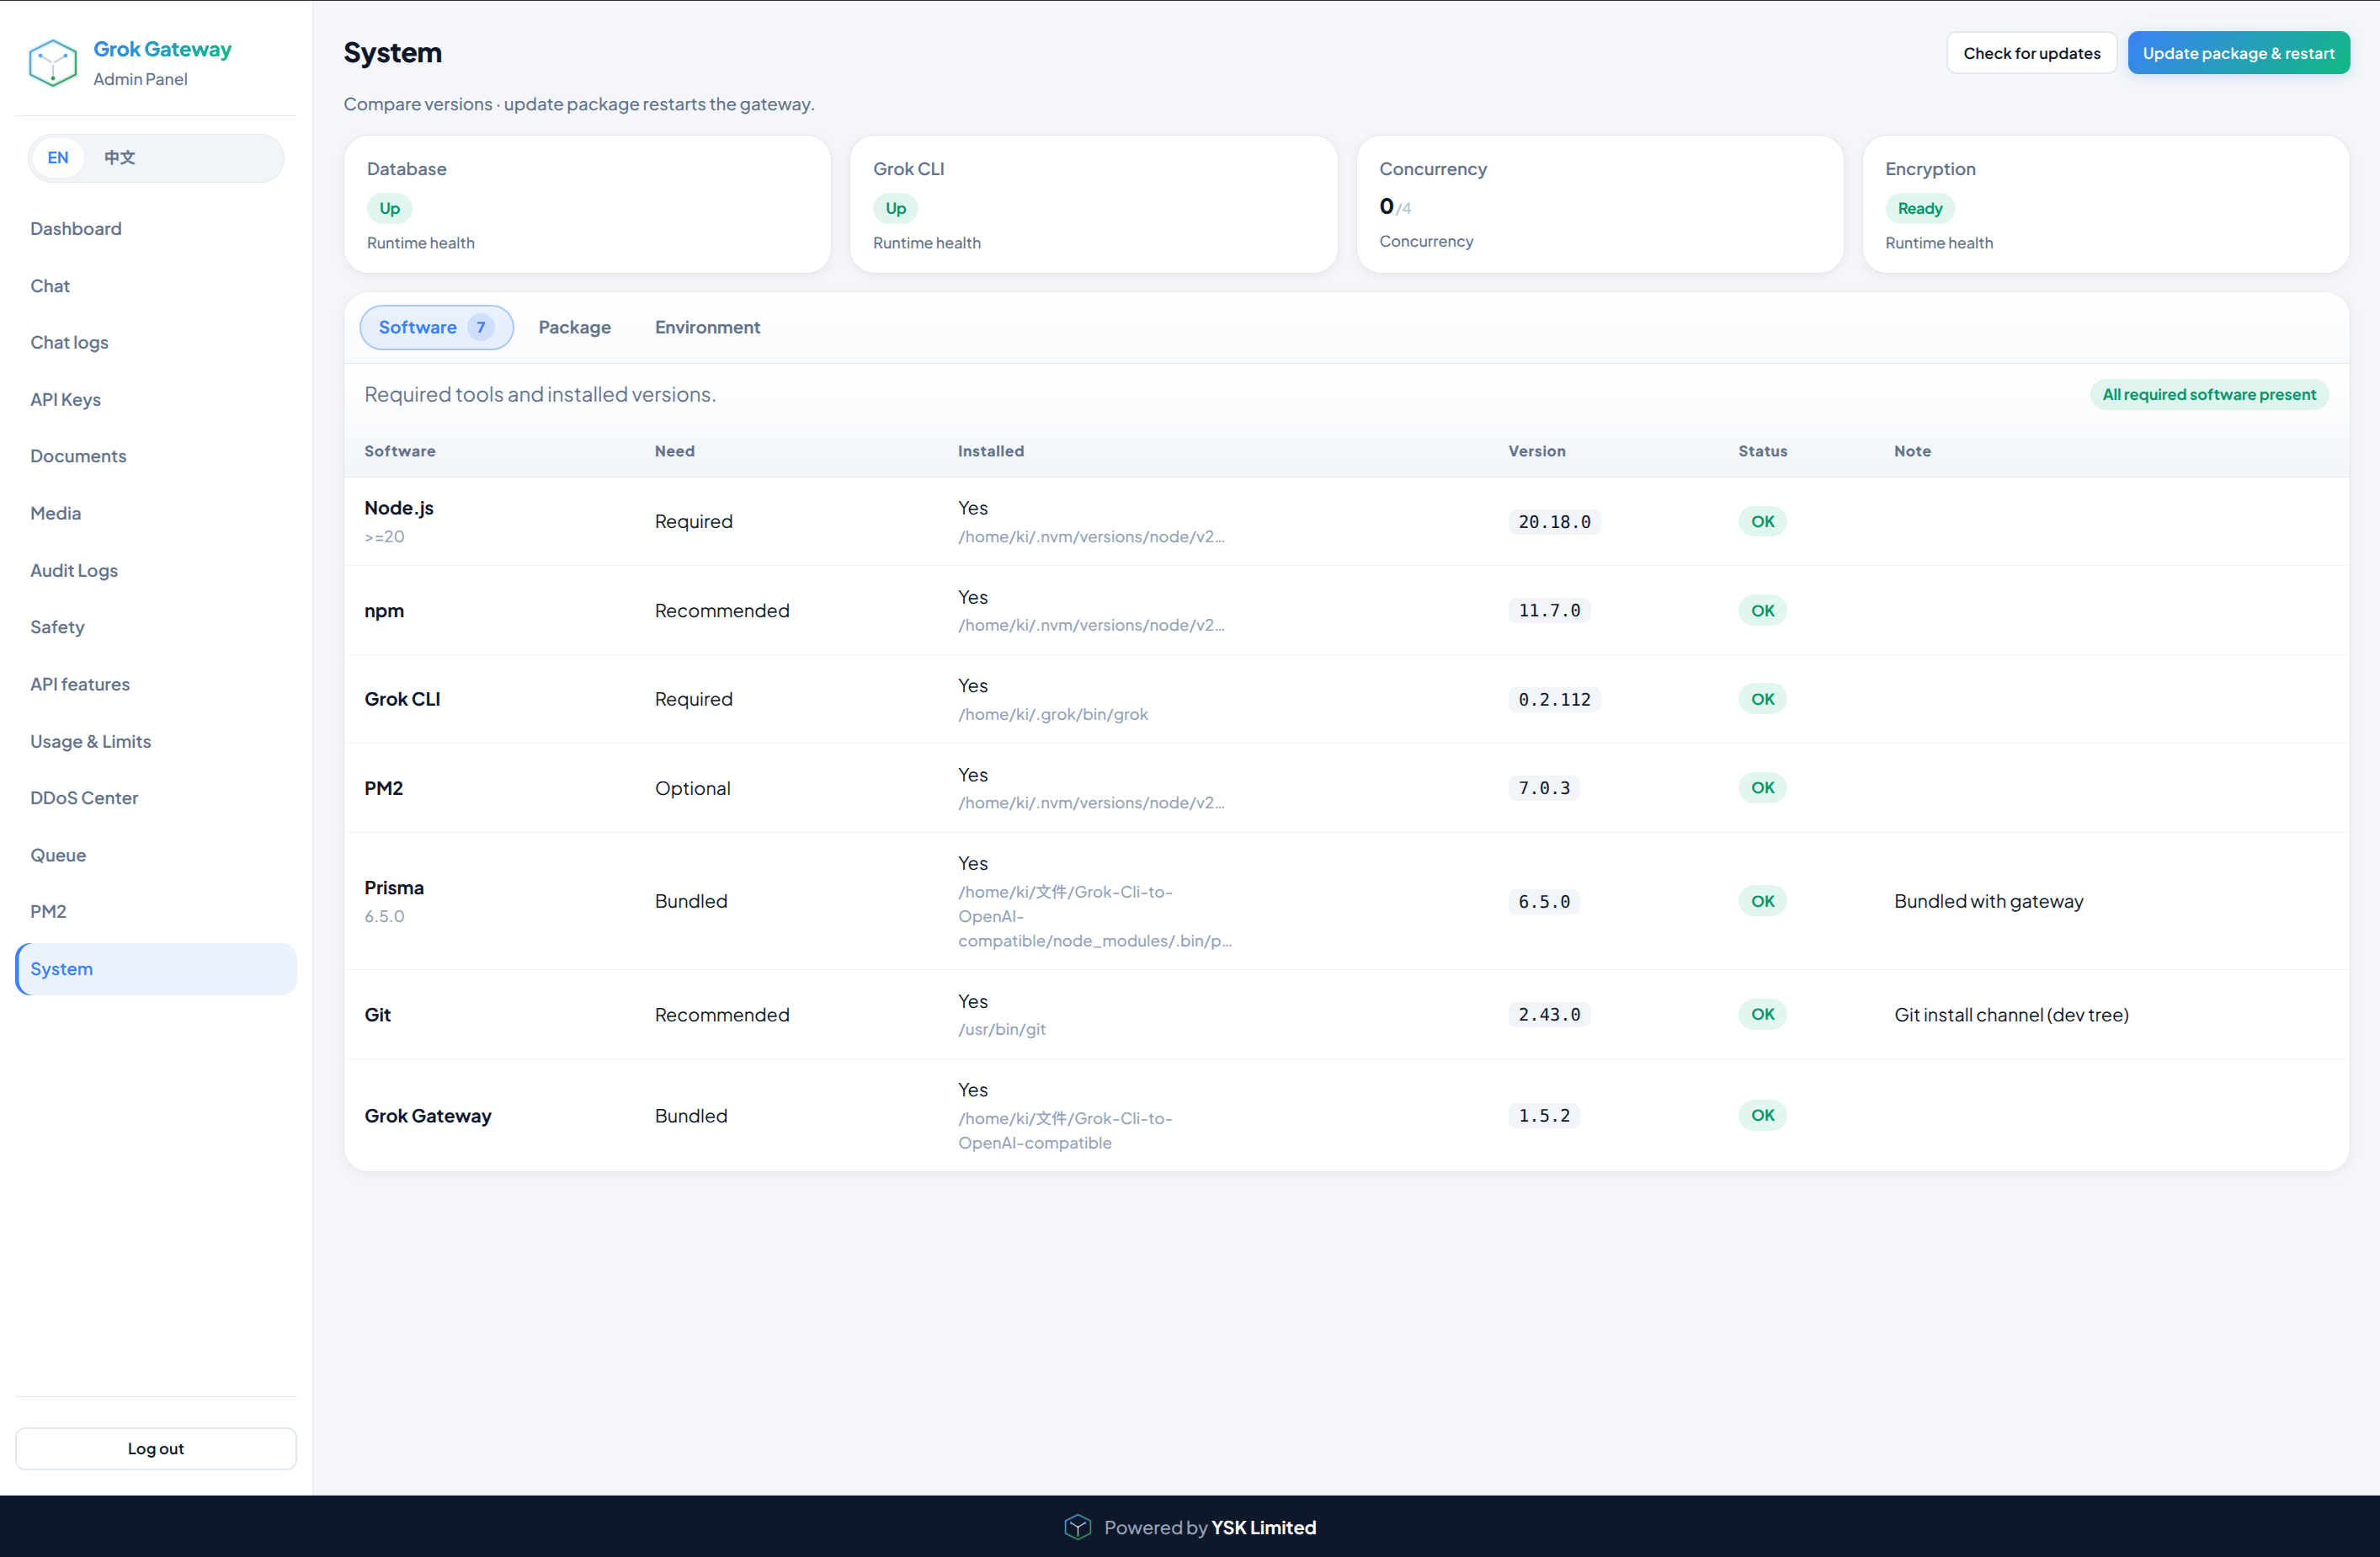2380x1557 pixels.
Task: Click version 7.0.3 for PM2
Action: click(1544, 789)
